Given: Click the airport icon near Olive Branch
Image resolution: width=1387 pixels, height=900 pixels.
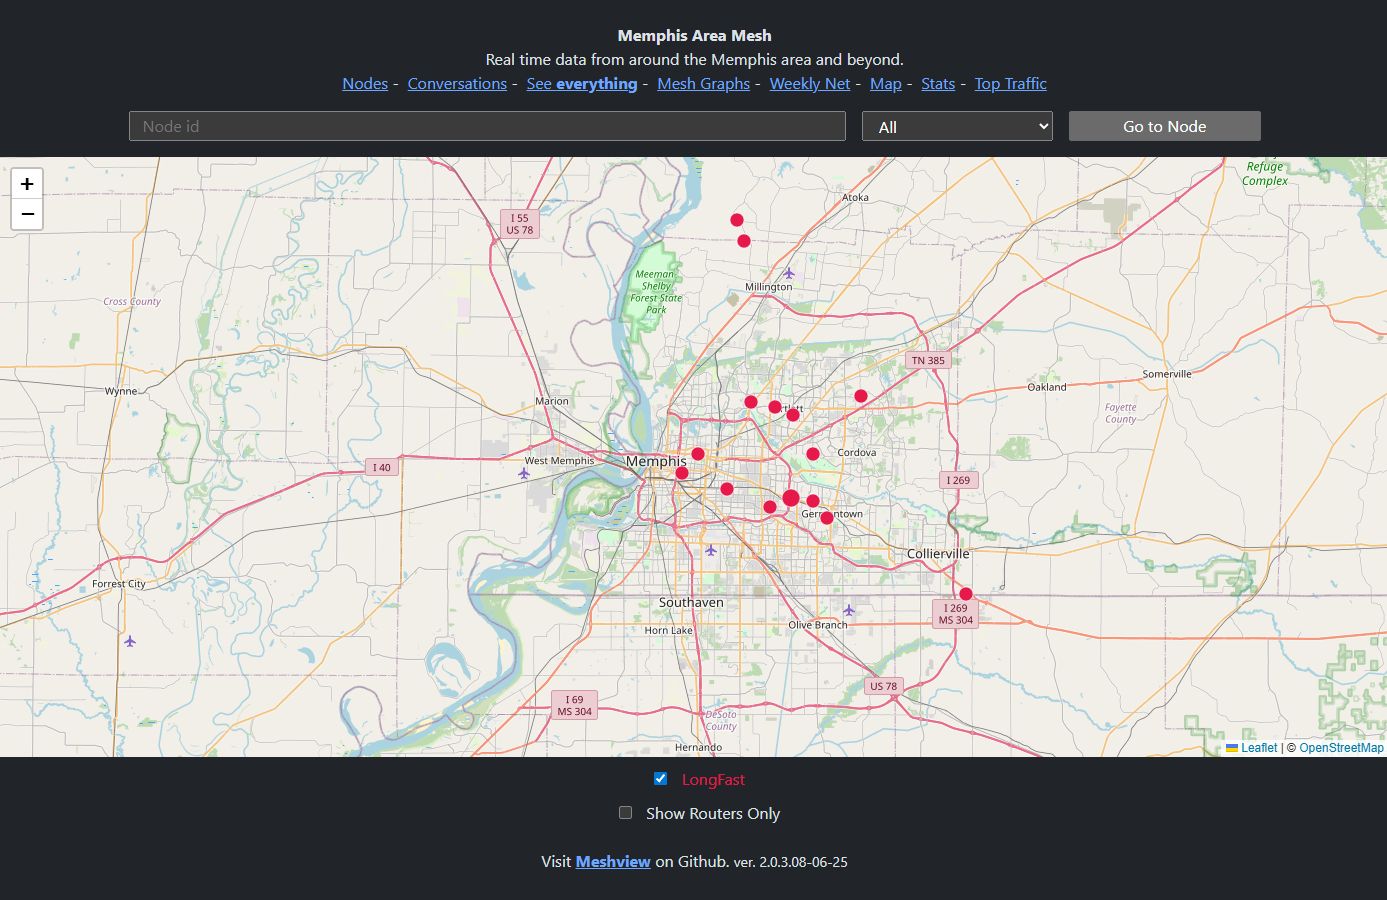Looking at the screenshot, I should click(849, 610).
